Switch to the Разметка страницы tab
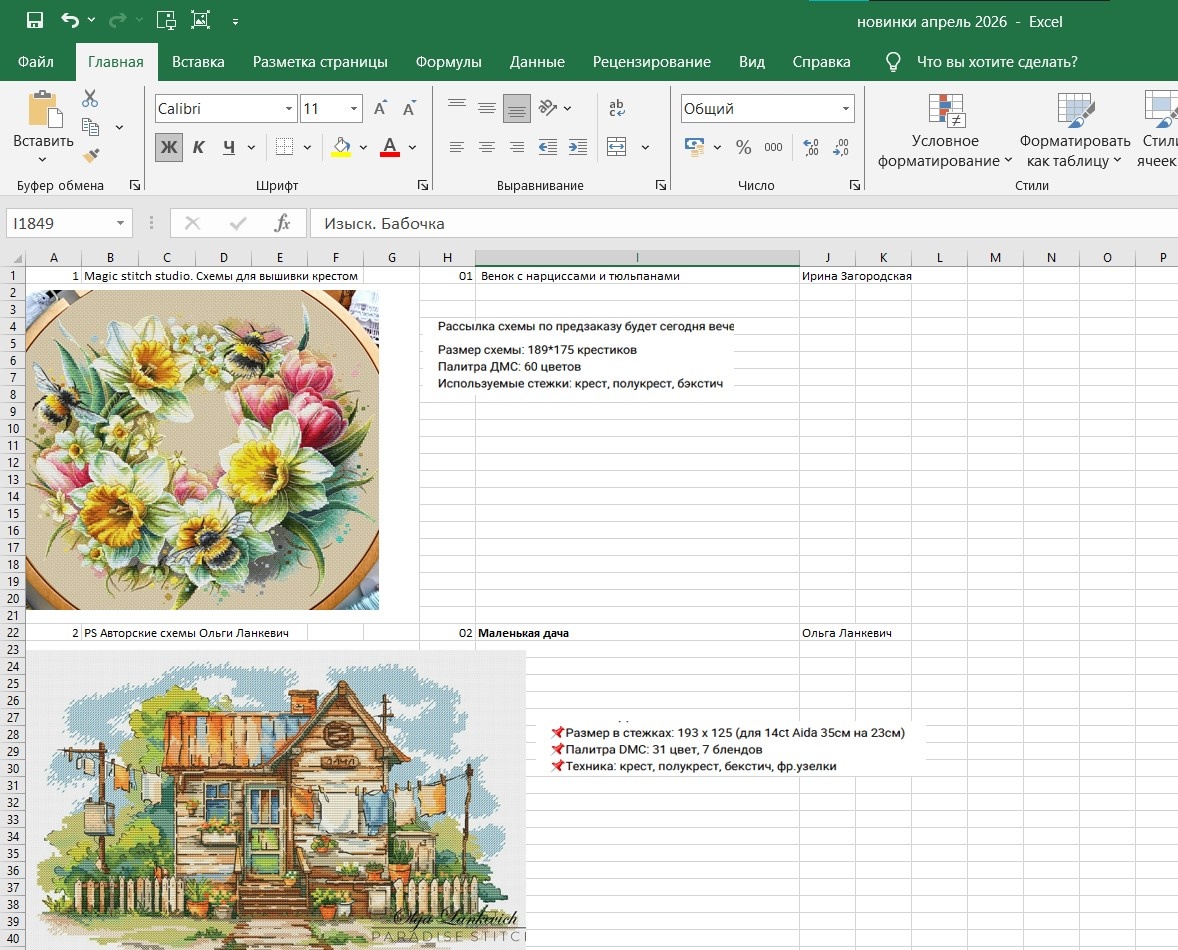 pyautogui.click(x=320, y=62)
